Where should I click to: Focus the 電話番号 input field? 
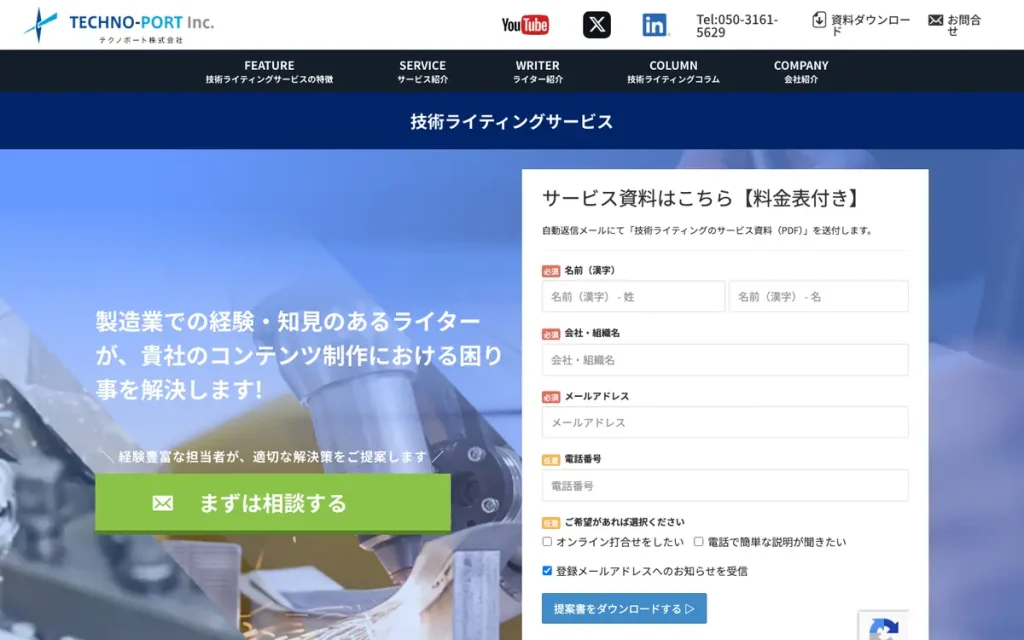(725, 486)
